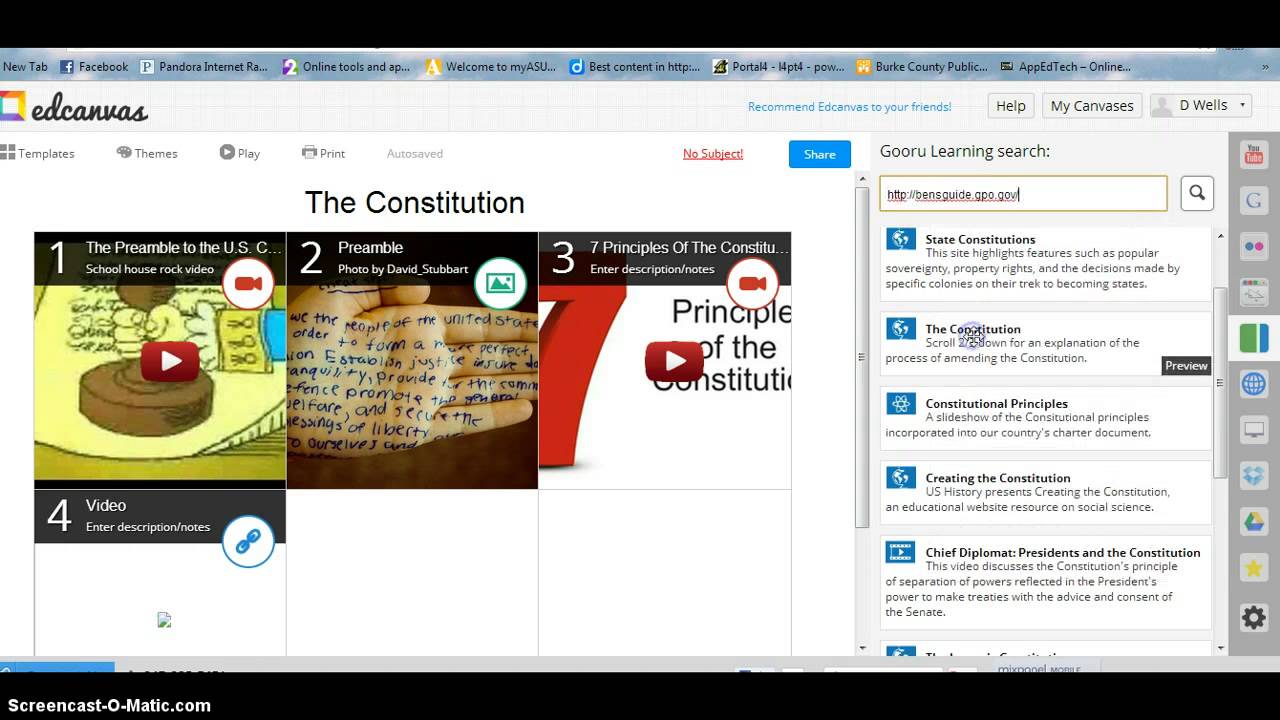Click the Preamble image thumbnail in tile 2
This screenshot has height=720, width=1280.
pyautogui.click(x=412, y=386)
